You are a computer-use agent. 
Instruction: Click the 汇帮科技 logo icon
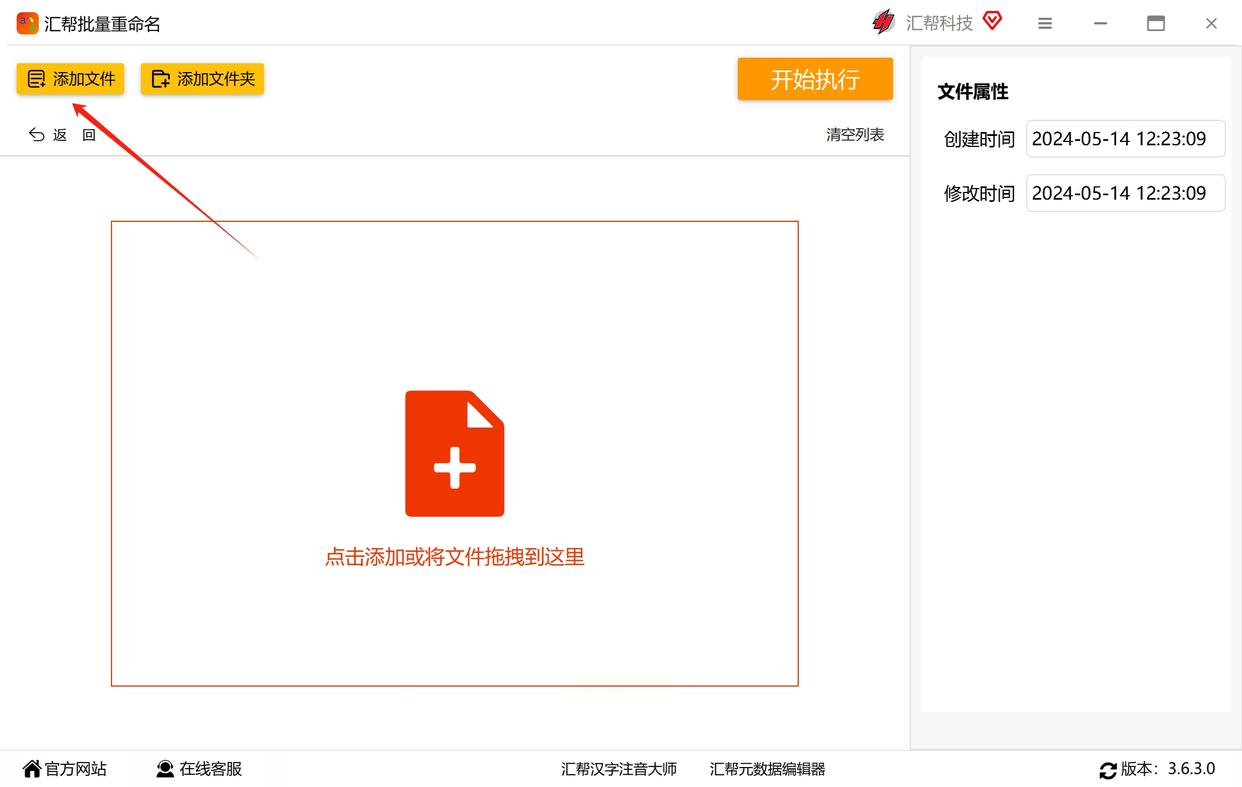click(x=883, y=22)
